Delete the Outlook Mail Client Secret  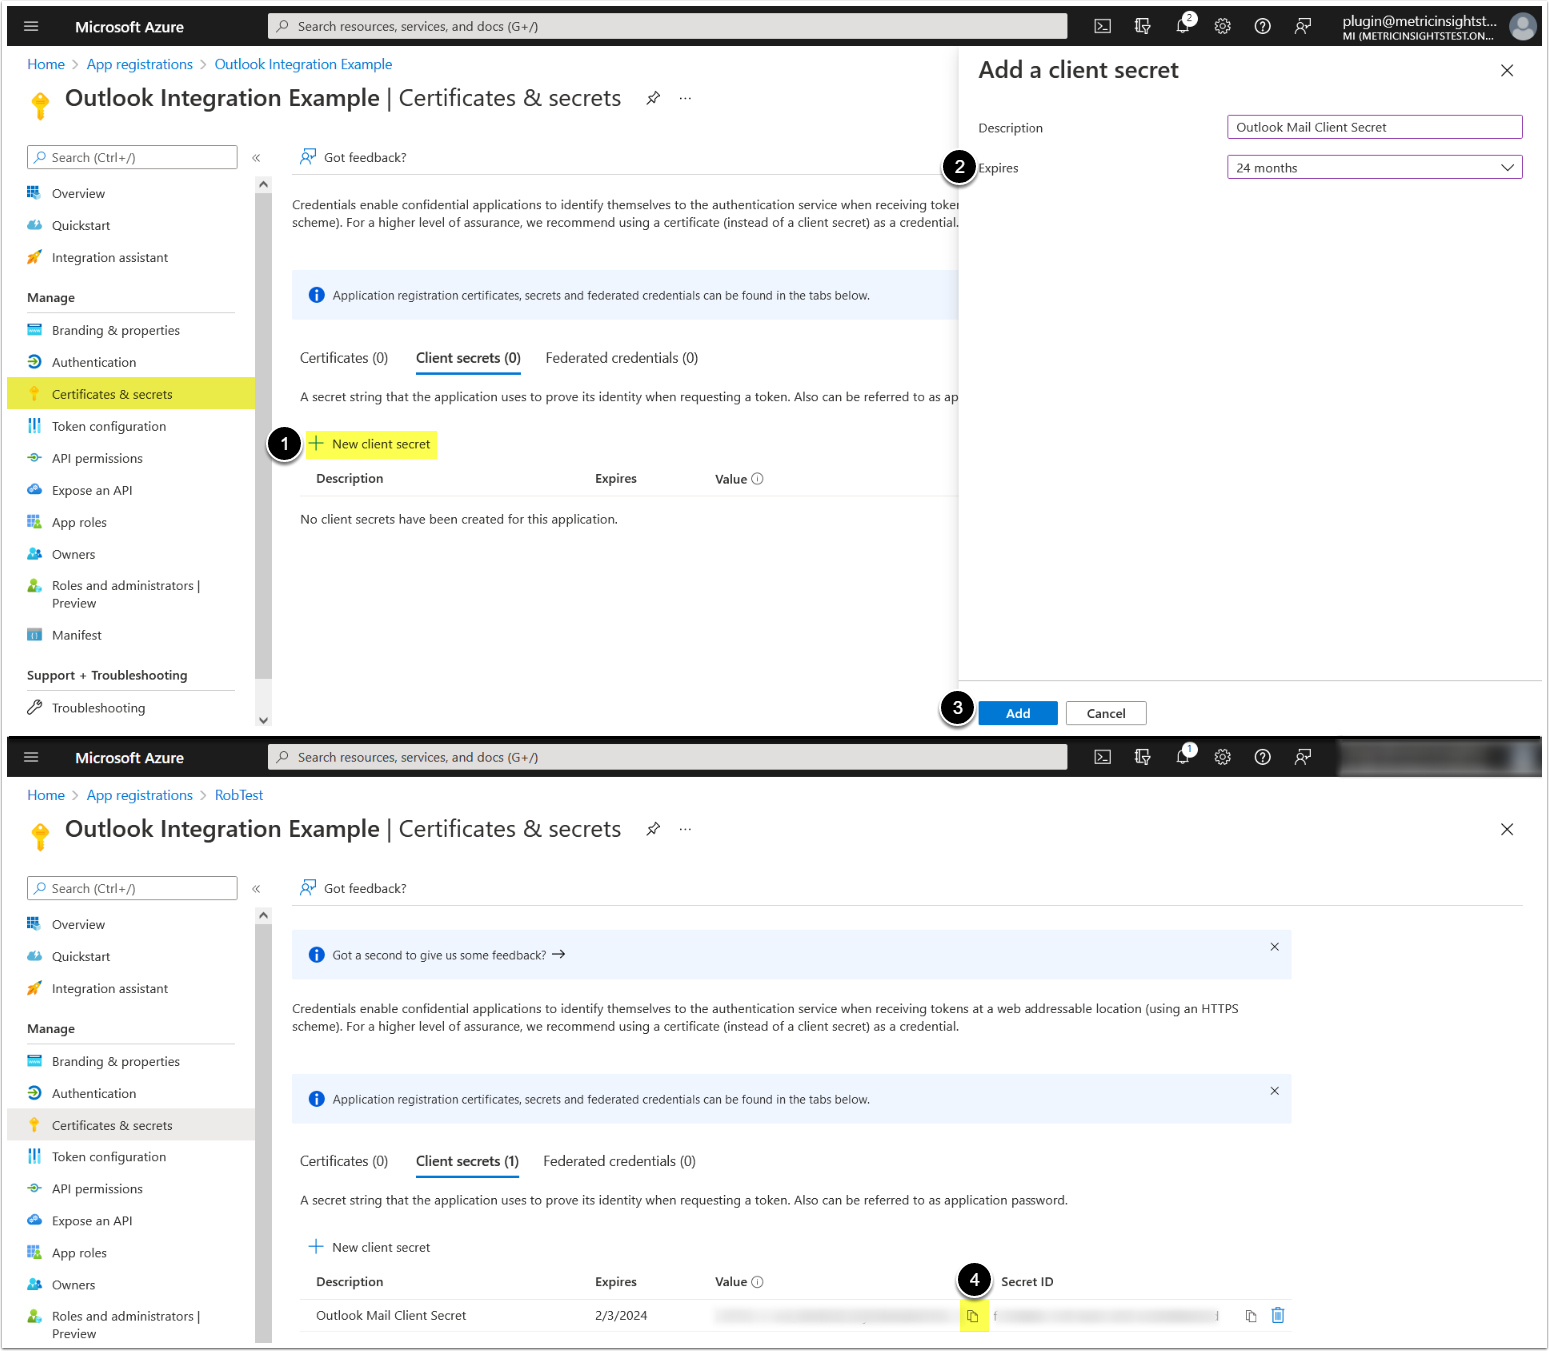pos(1277,1316)
